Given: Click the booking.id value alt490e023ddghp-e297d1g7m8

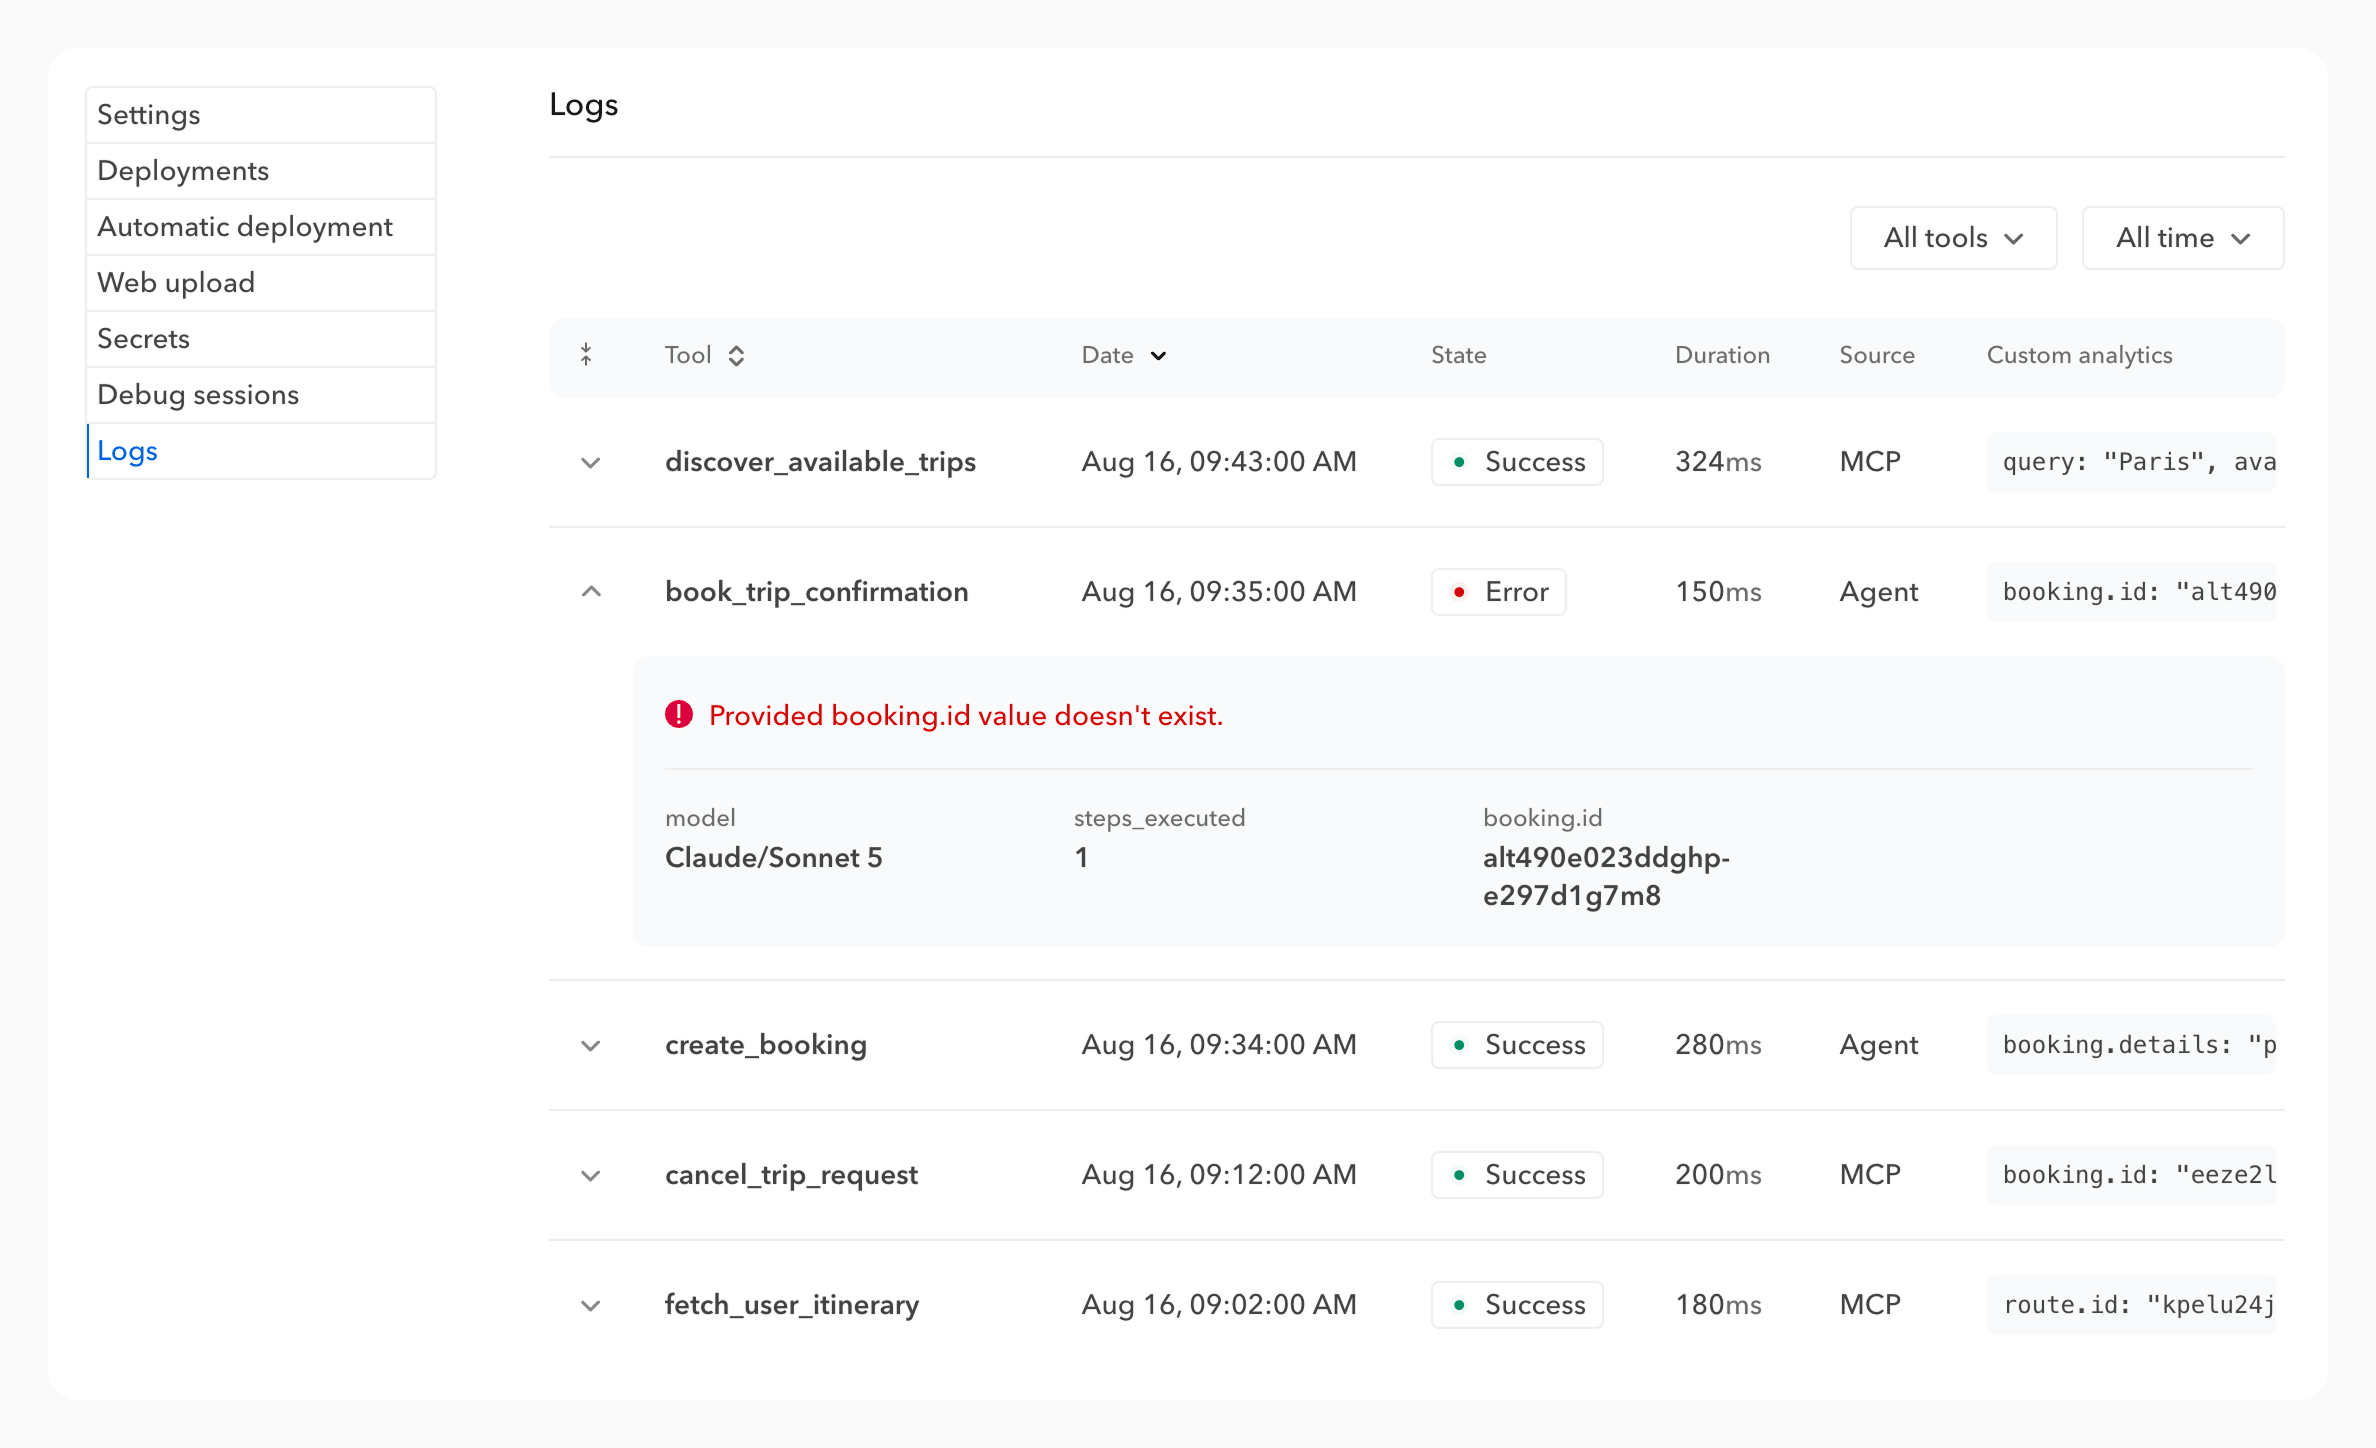Looking at the screenshot, I should [x=1606, y=877].
